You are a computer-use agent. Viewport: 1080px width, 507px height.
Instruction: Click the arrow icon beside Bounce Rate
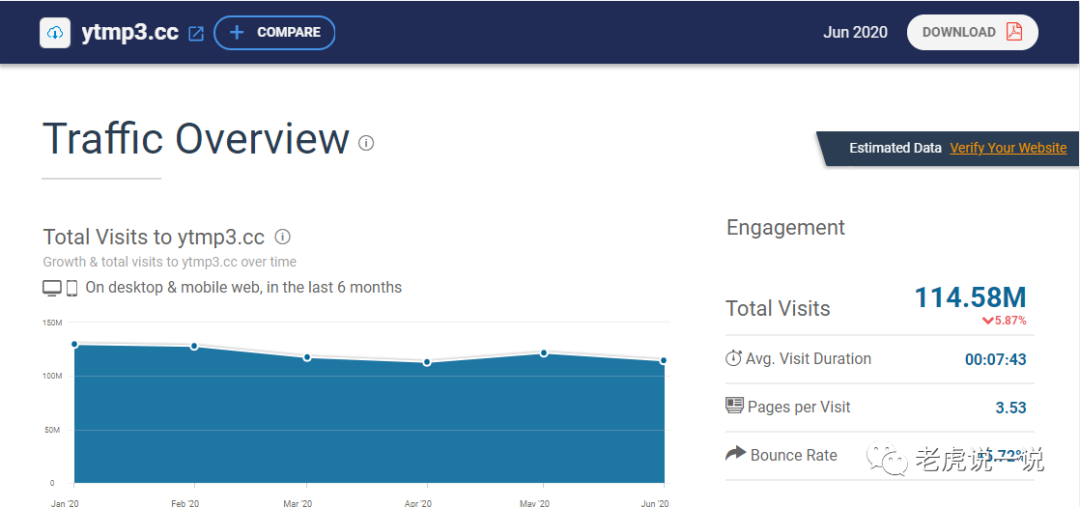coord(736,453)
